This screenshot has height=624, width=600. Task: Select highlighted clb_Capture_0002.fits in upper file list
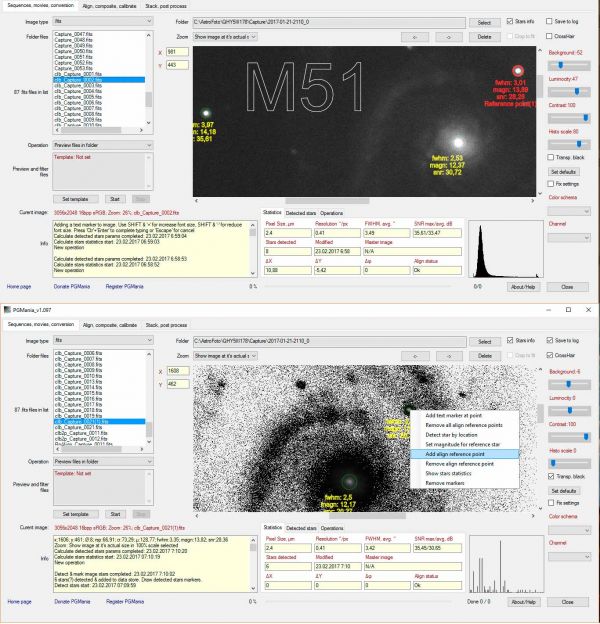point(99,80)
